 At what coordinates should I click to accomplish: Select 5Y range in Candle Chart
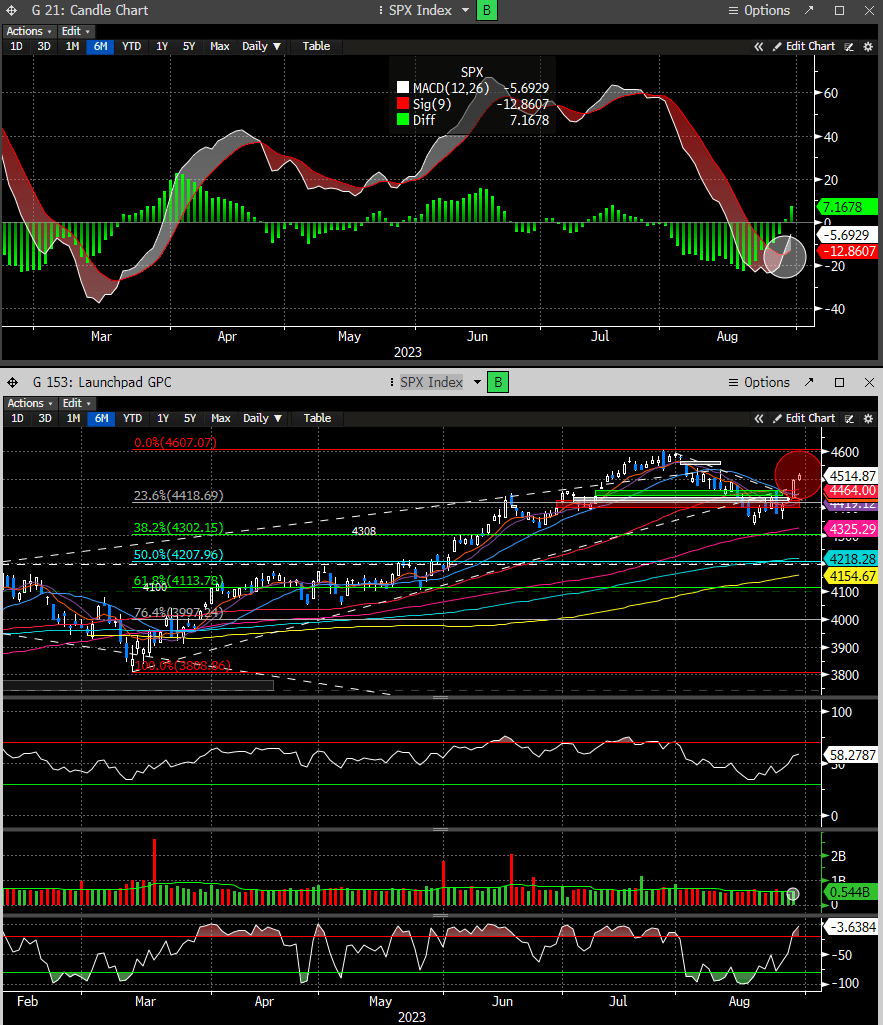pyautogui.click(x=189, y=46)
